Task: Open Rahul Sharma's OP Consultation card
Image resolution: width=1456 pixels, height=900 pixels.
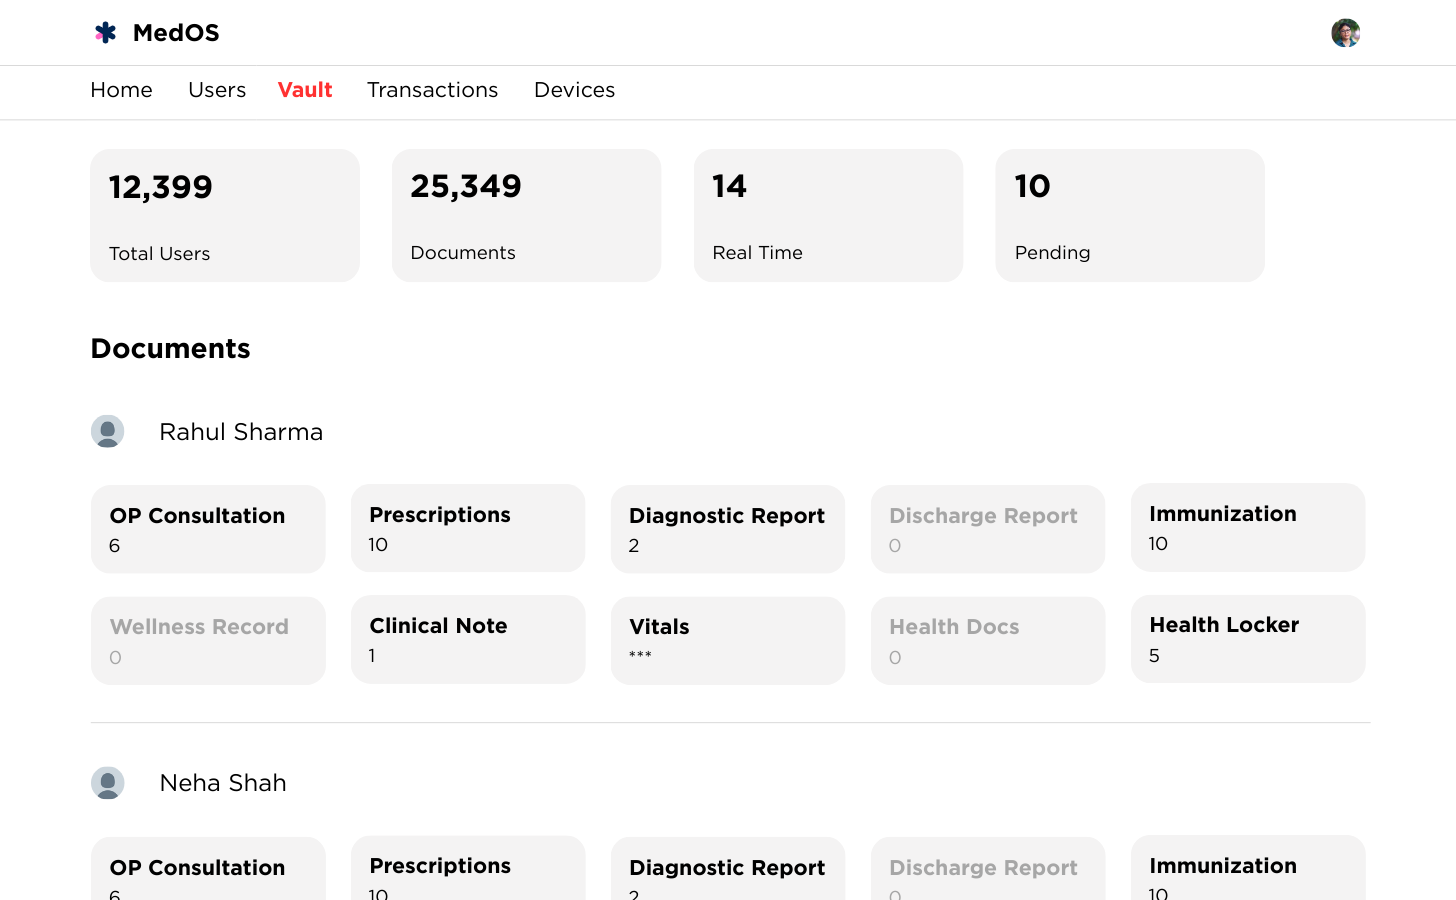Action: point(208,529)
